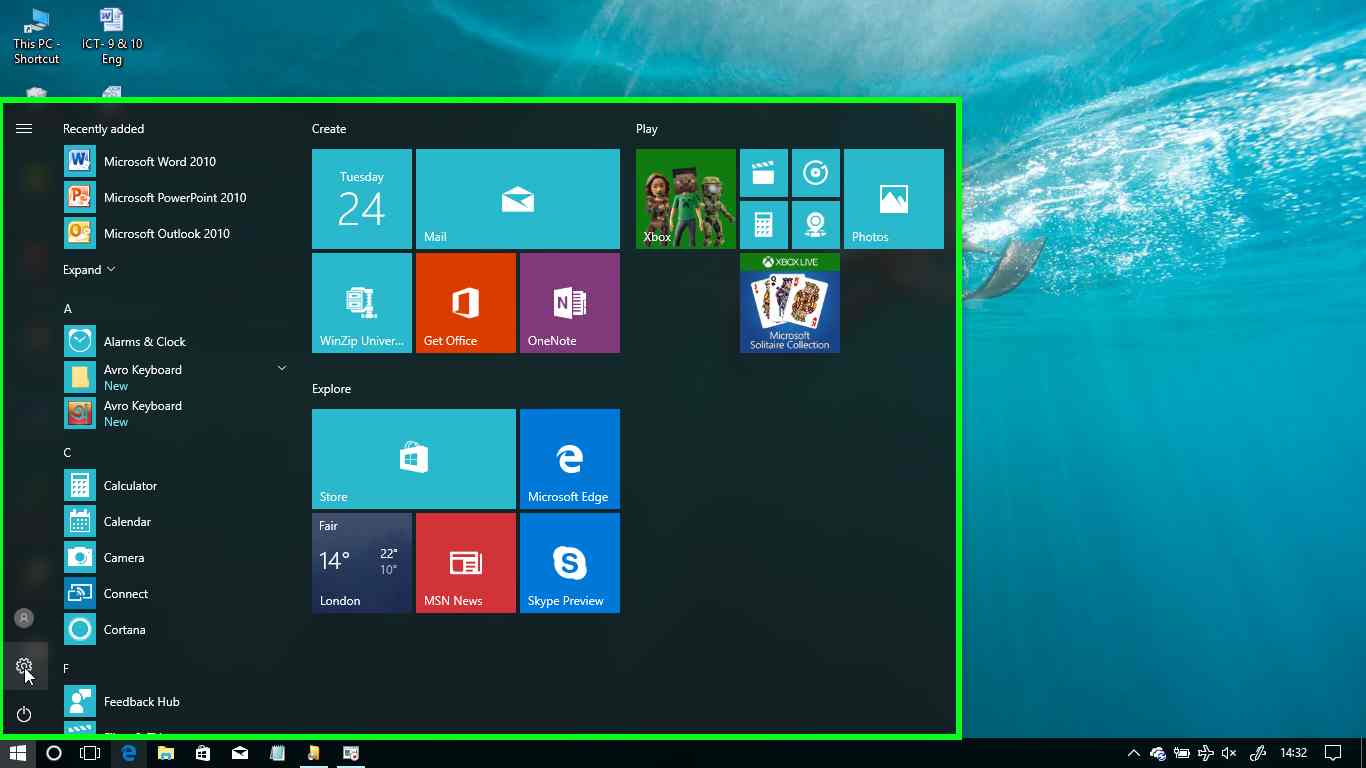
Task: Open the Movies & TV clapperboard tile
Action: pos(764,173)
